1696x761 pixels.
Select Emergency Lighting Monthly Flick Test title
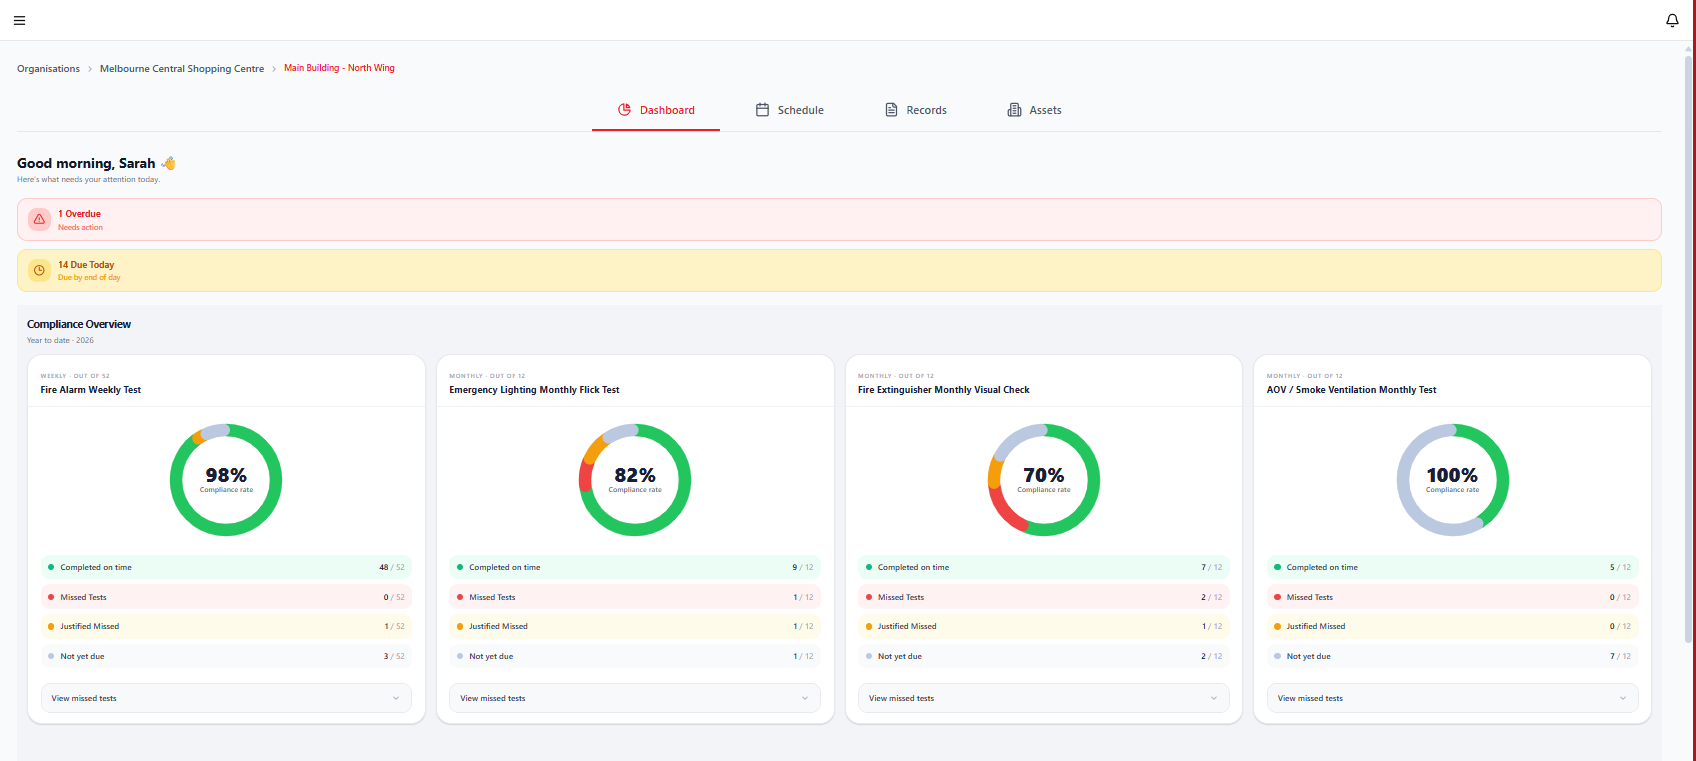pyautogui.click(x=534, y=390)
